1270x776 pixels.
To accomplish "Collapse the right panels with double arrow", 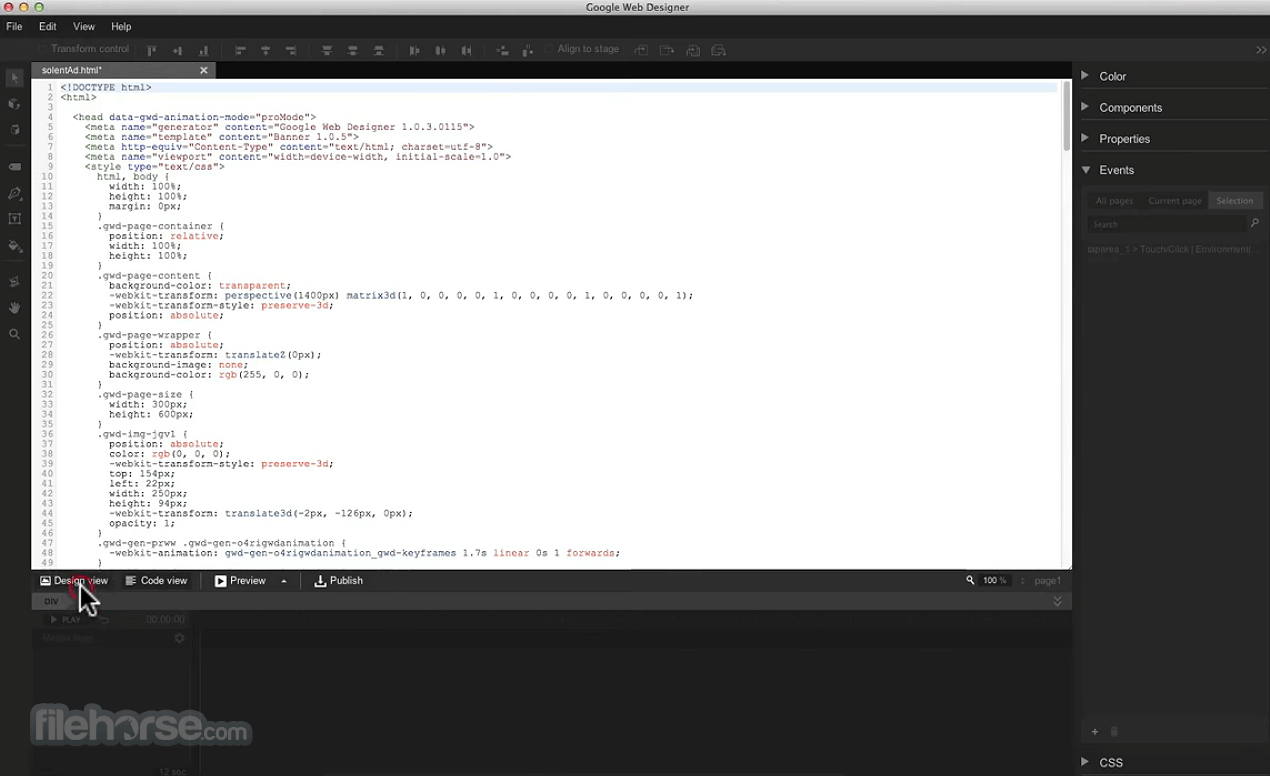I will [x=1261, y=50].
